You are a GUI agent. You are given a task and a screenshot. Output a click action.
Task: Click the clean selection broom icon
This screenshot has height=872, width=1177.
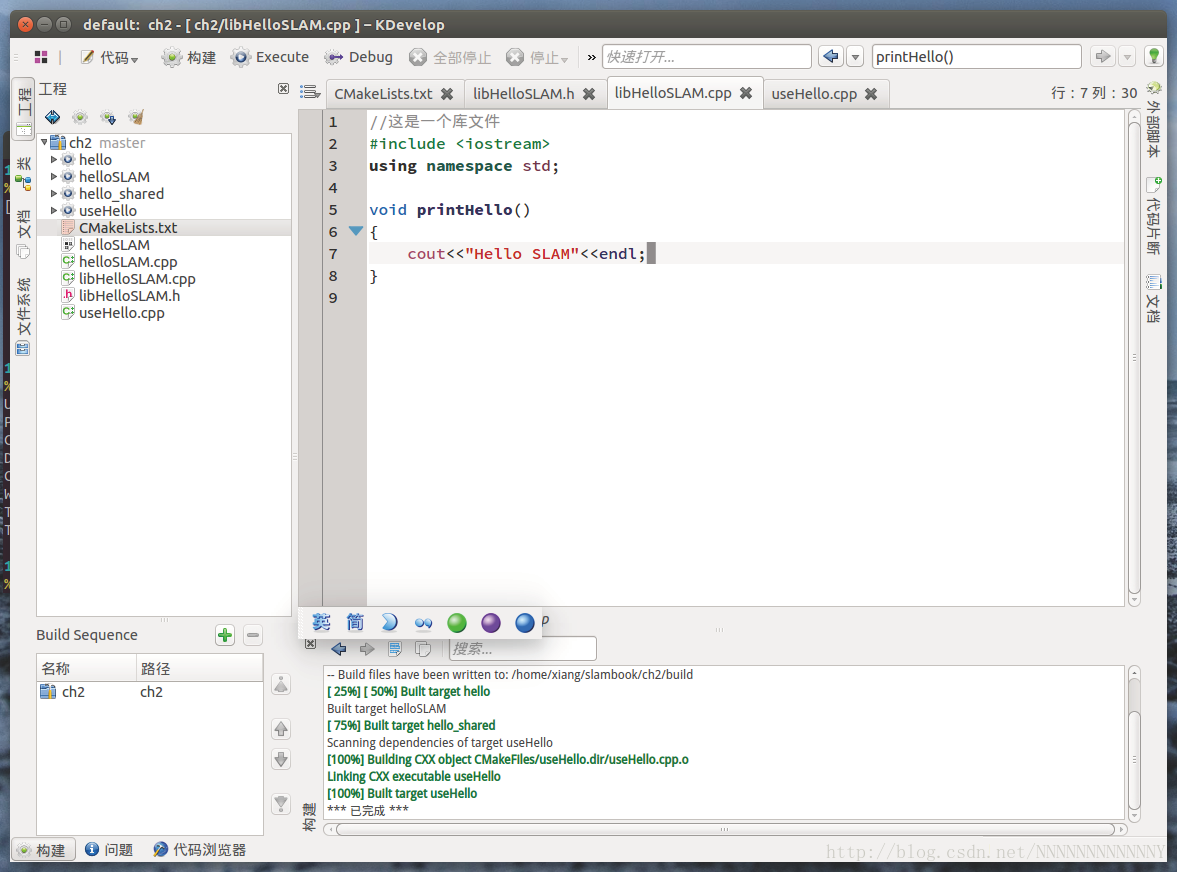136,117
